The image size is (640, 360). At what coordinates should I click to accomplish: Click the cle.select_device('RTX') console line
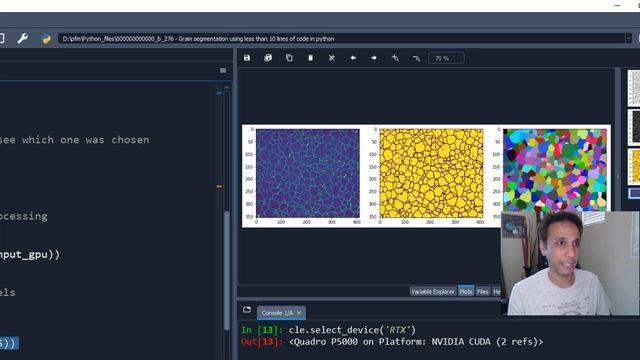[352, 330]
